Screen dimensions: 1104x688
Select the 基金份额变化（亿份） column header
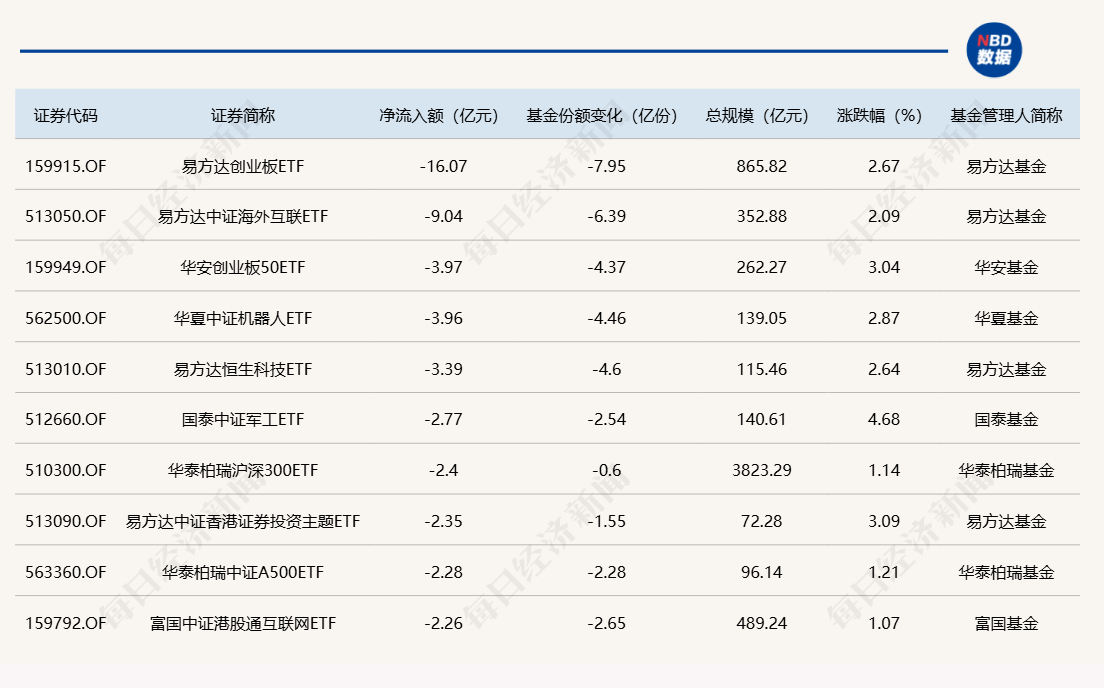pos(602,115)
